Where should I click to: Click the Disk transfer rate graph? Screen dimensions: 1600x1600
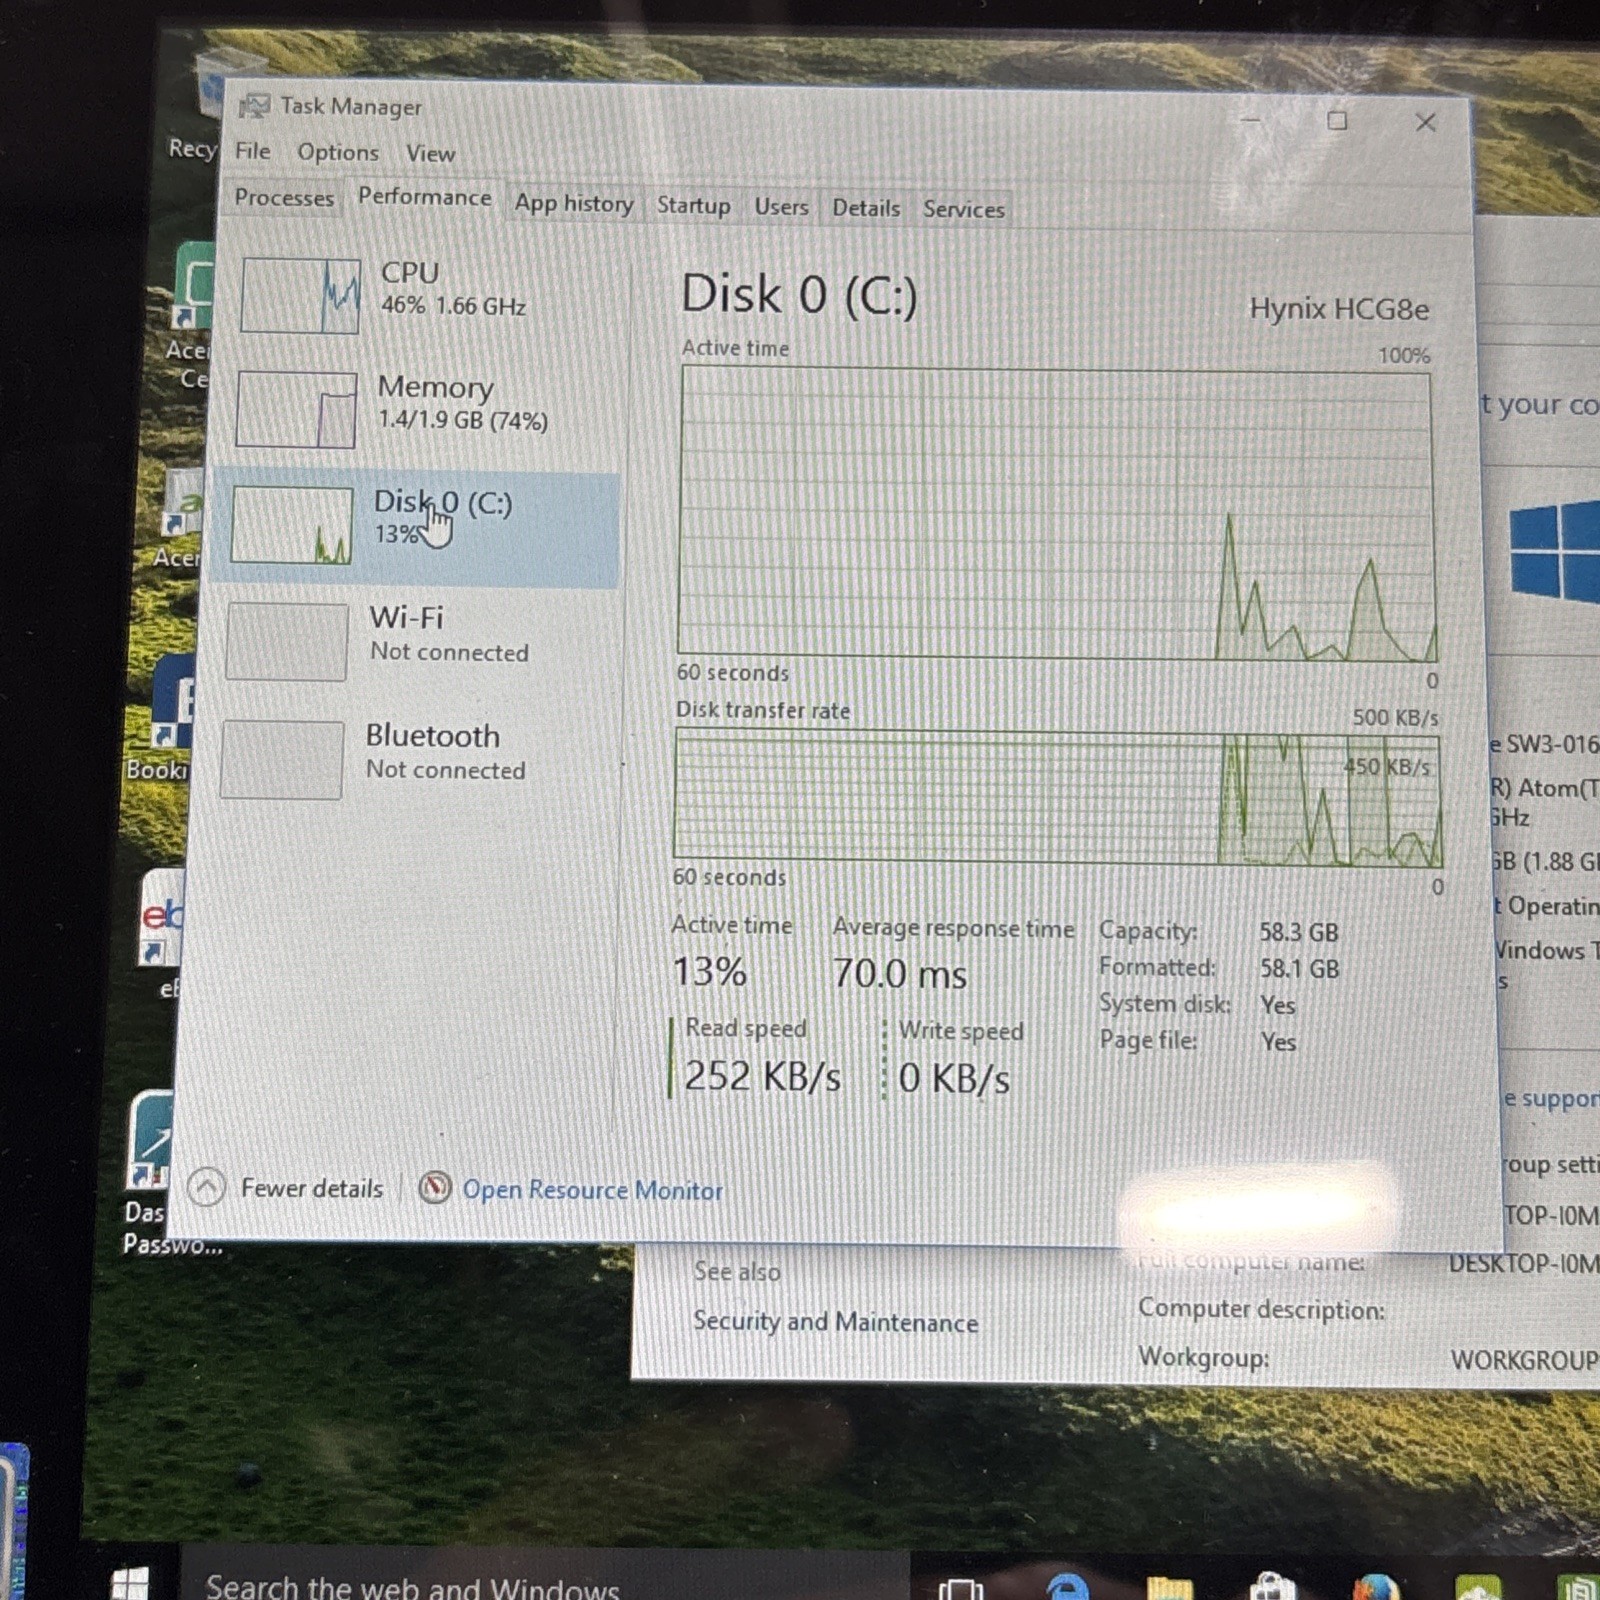(x=1057, y=797)
